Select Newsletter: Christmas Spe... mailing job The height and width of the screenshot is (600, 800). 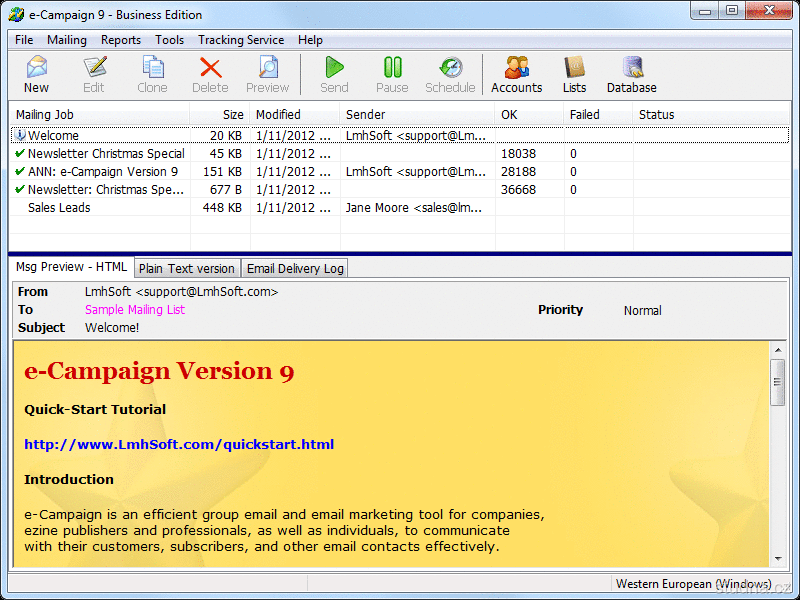click(x=399, y=189)
